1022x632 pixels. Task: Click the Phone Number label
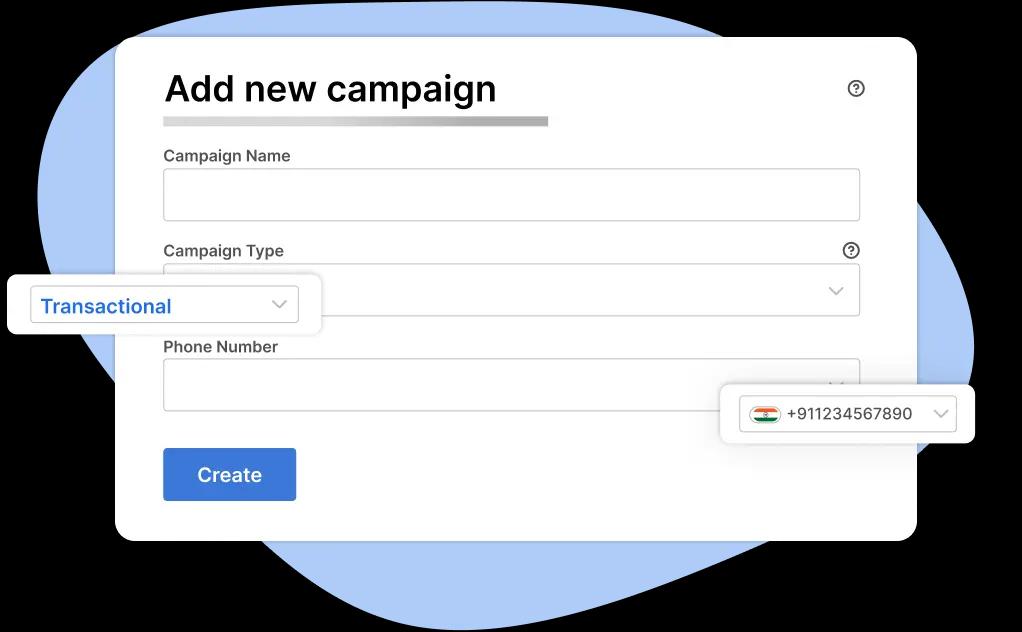click(220, 347)
